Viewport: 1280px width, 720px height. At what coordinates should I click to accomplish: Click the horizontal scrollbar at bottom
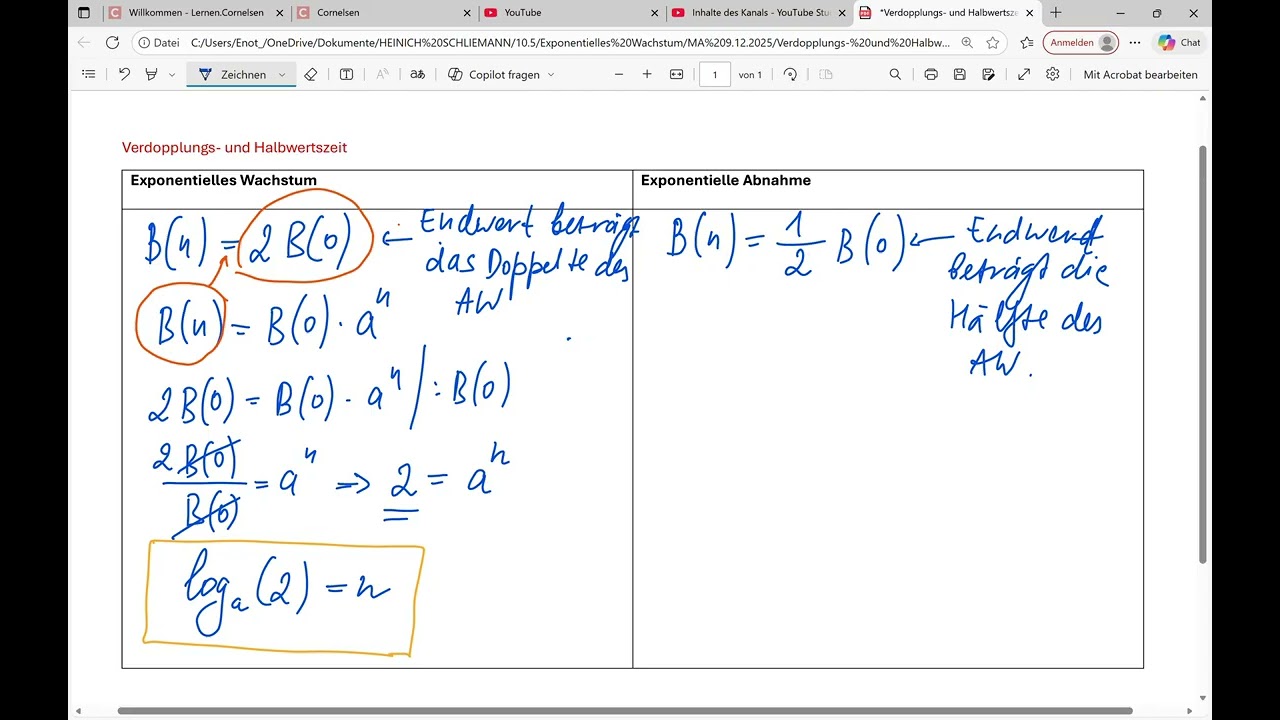(625, 711)
